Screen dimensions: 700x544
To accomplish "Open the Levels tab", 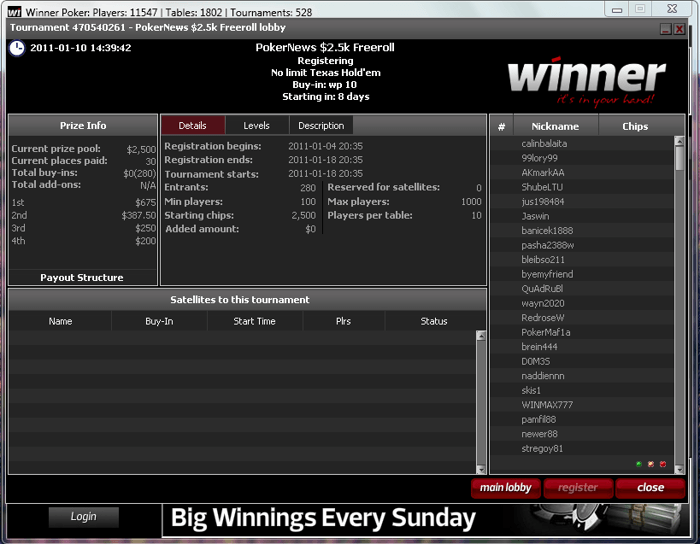I will click(257, 125).
